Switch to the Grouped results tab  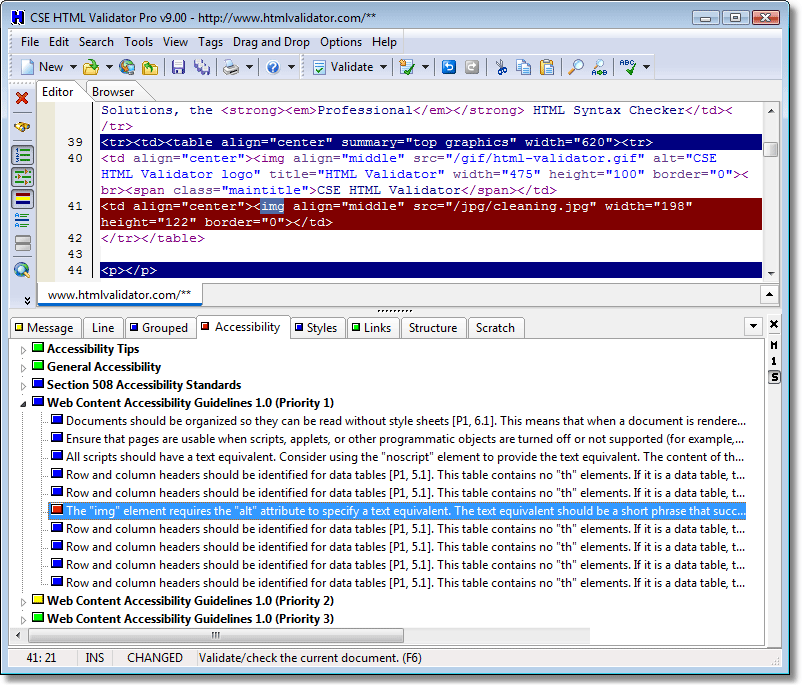(160, 328)
